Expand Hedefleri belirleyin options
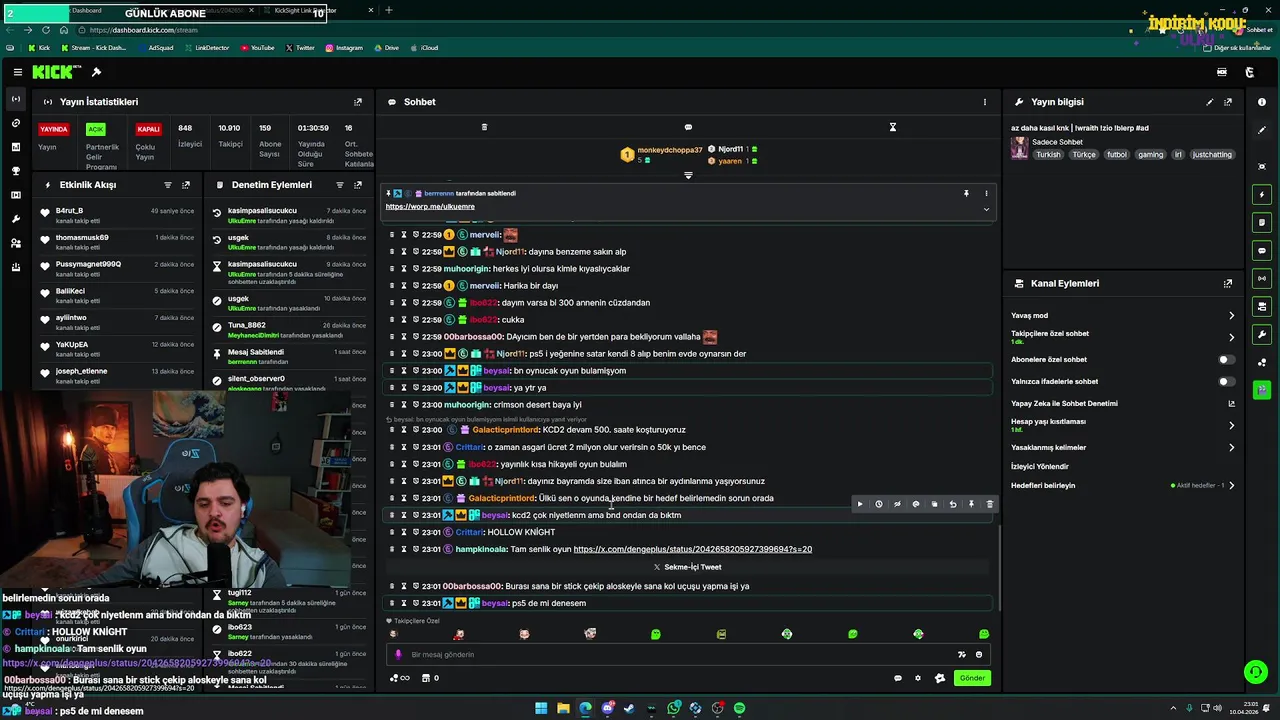Screen dimensions: 1280x720 click(x=1231, y=486)
